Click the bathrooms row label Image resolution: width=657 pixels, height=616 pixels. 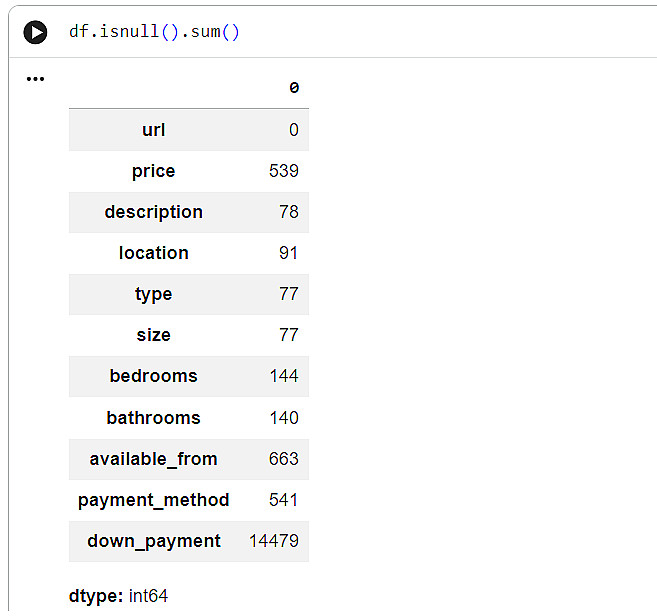(153, 418)
